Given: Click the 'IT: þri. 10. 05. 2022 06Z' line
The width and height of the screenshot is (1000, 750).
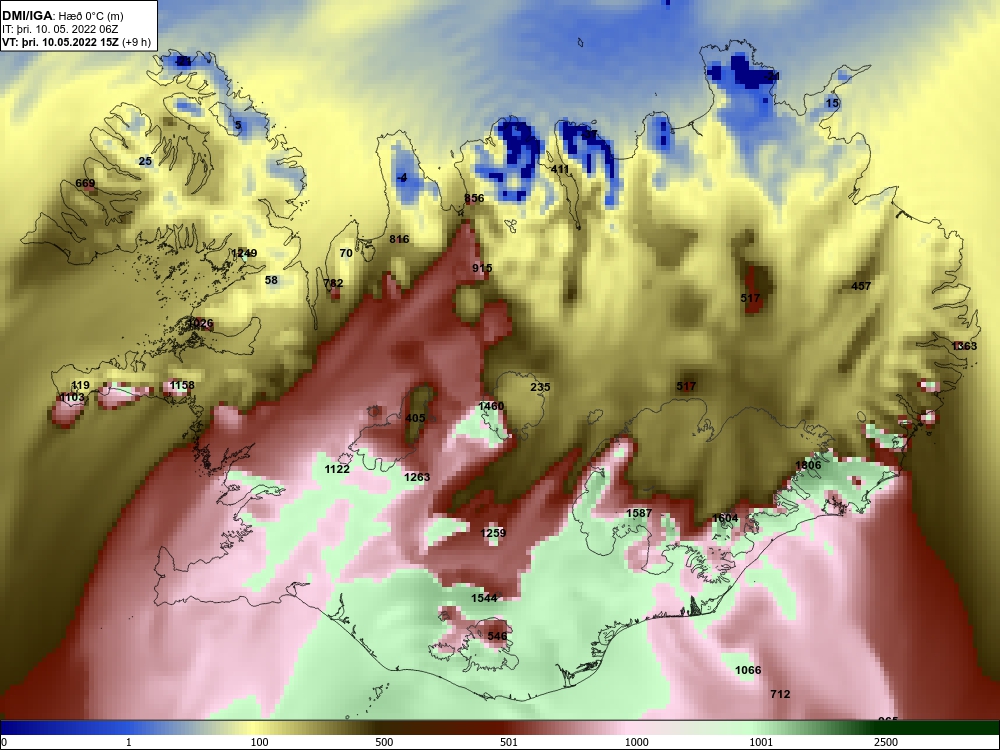Looking at the screenshot, I should pos(60,29).
